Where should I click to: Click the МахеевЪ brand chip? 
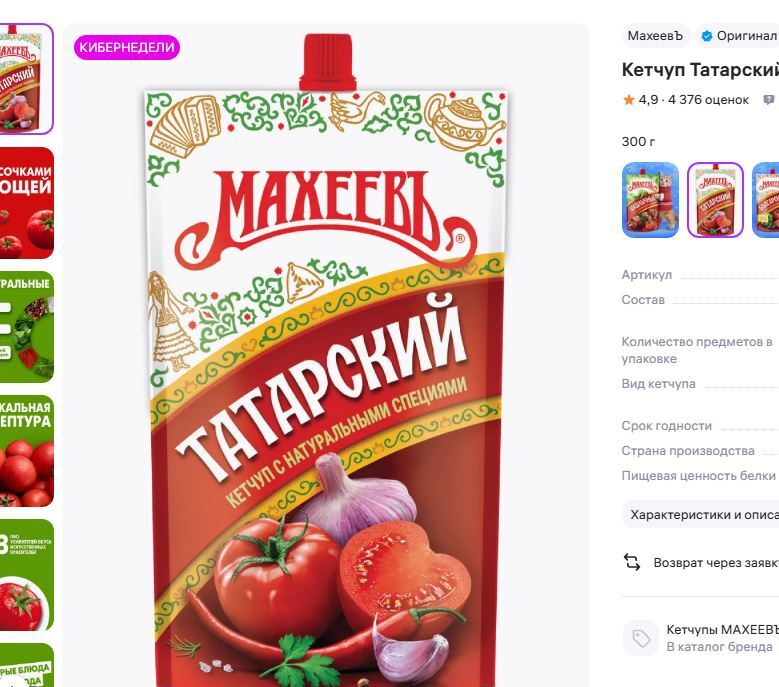coord(655,36)
